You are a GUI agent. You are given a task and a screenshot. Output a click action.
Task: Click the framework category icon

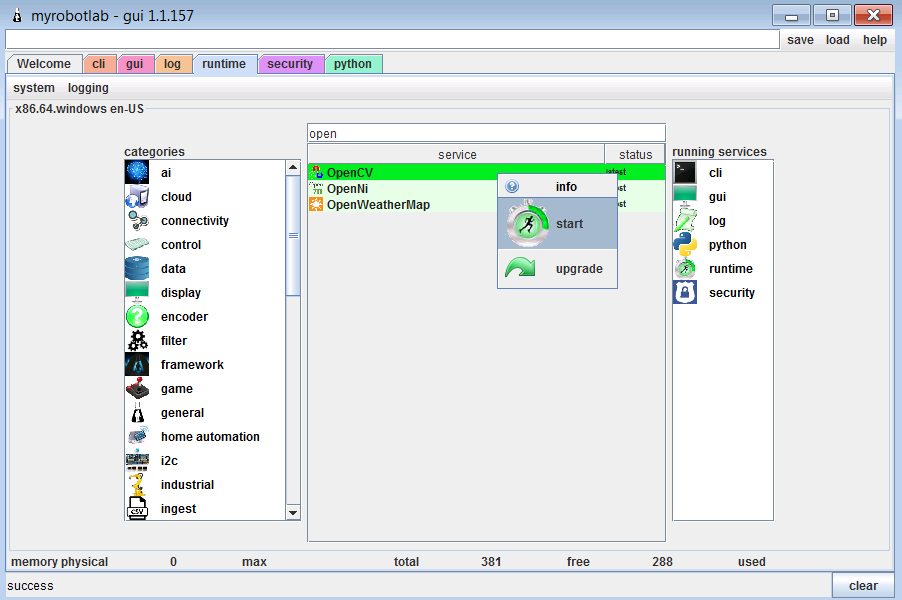pyautogui.click(x=137, y=365)
